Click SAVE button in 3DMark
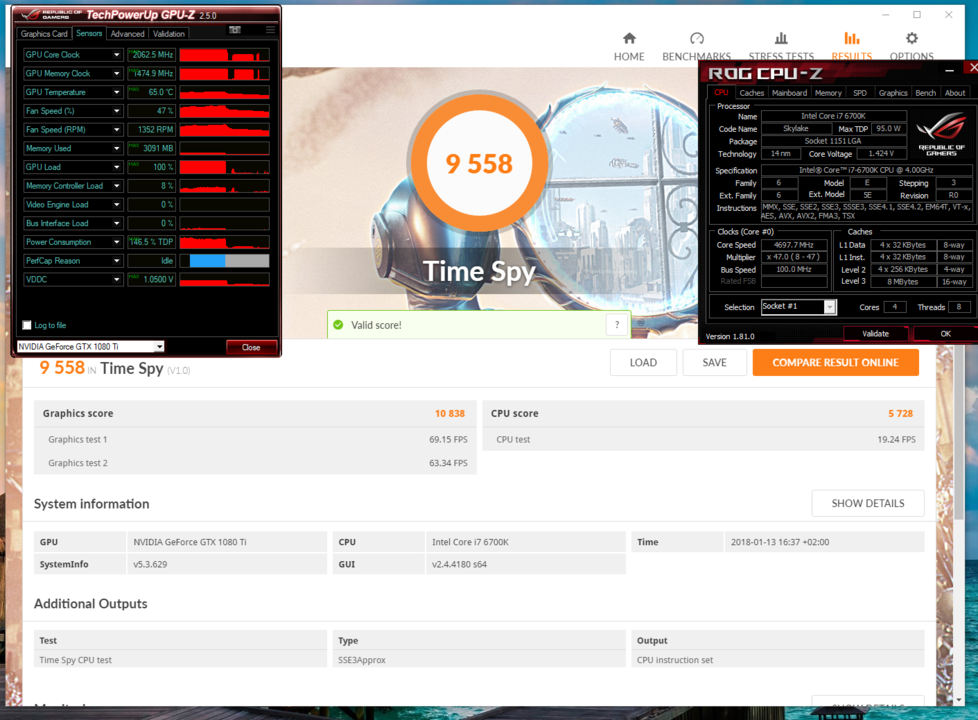 tap(714, 362)
